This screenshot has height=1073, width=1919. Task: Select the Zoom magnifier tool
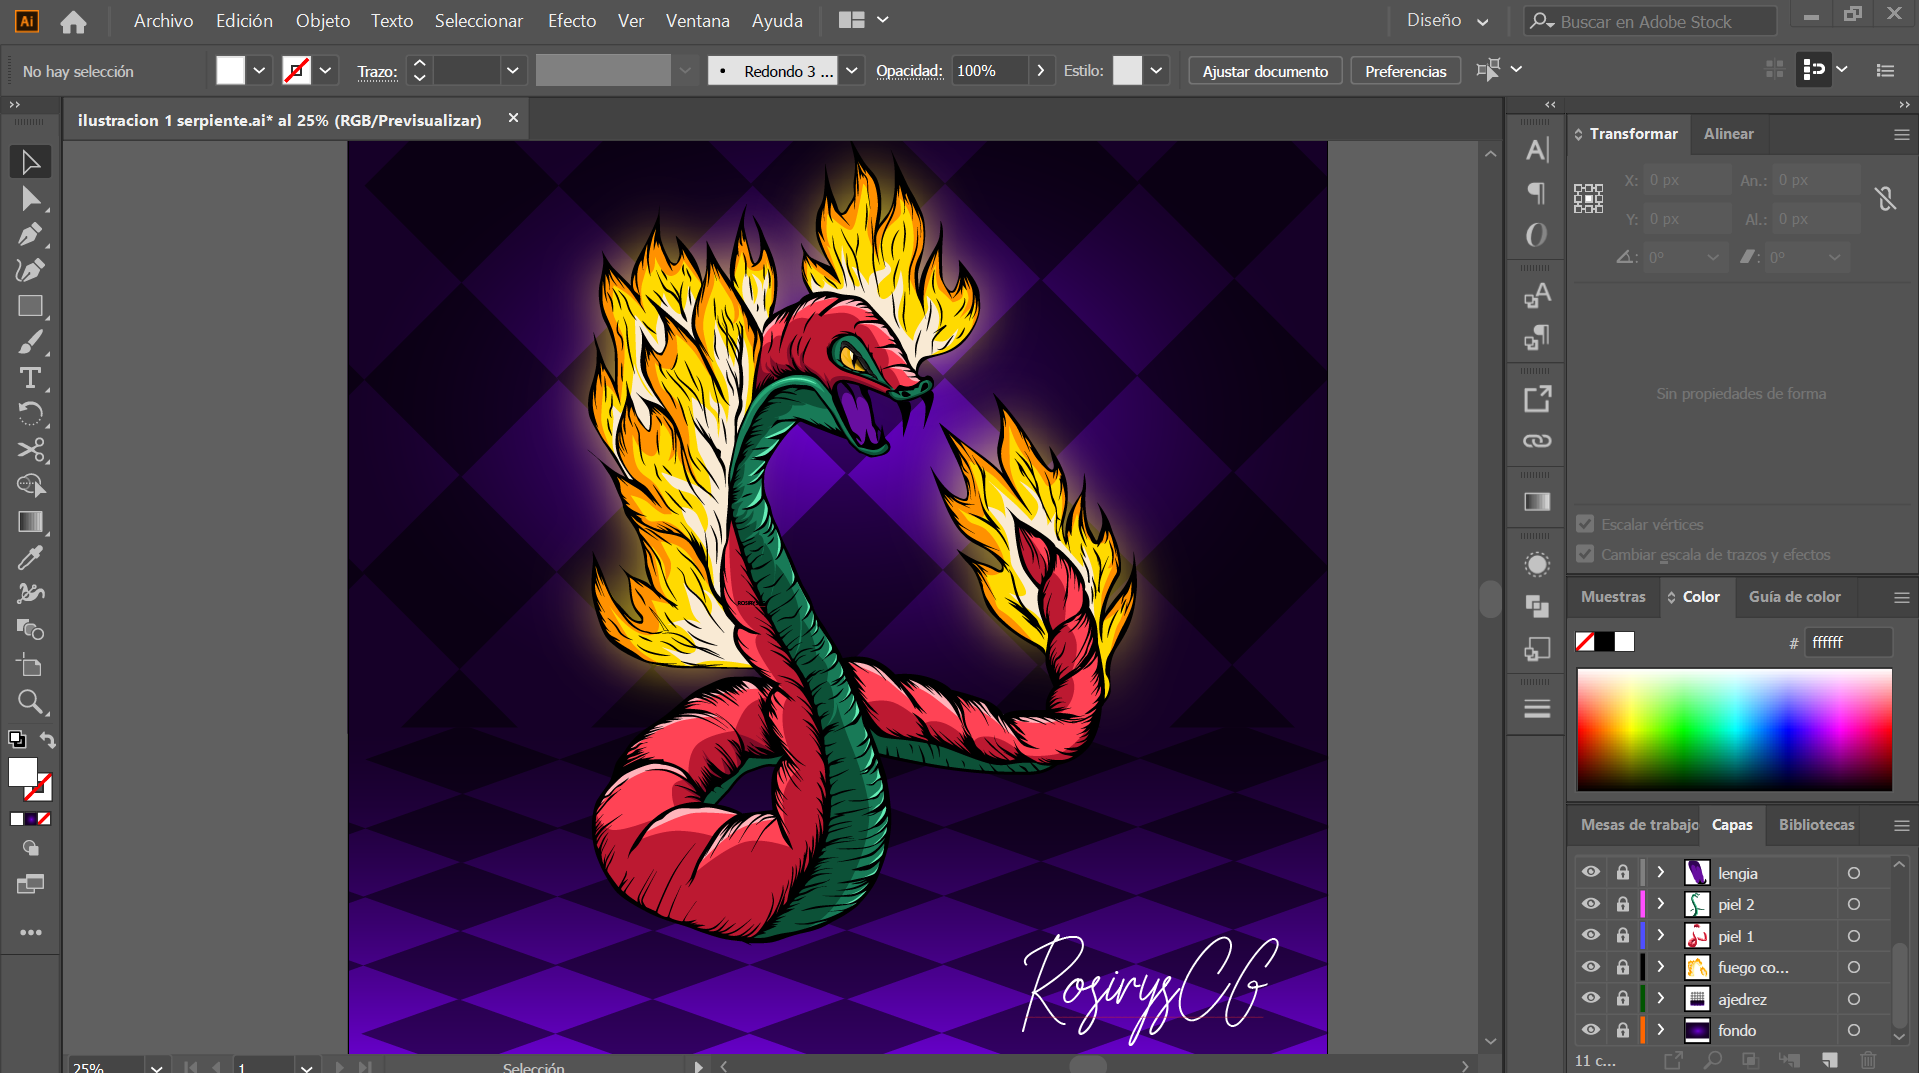coord(30,702)
